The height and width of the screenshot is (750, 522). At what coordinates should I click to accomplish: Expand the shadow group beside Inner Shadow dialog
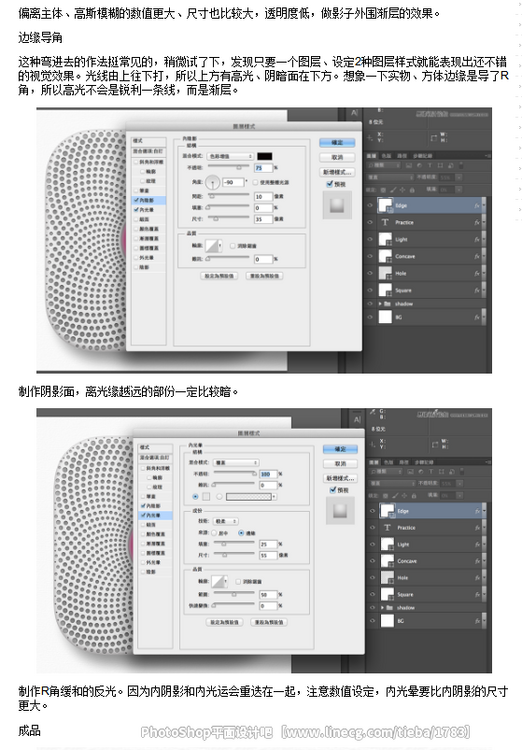tap(380, 304)
